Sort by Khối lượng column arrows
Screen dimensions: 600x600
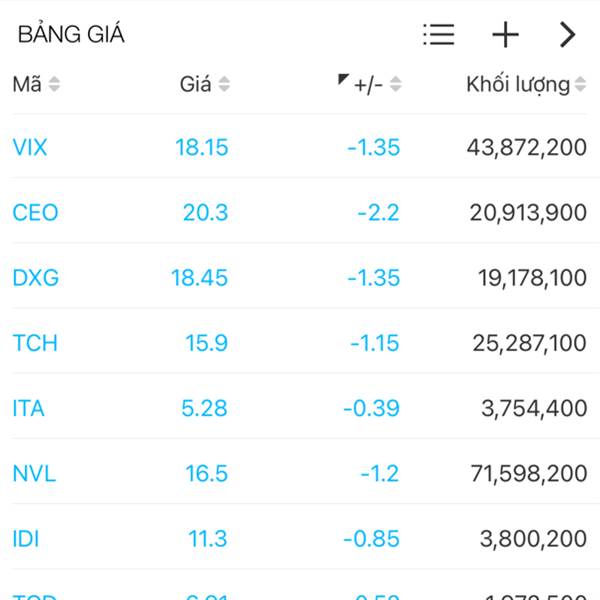580,84
